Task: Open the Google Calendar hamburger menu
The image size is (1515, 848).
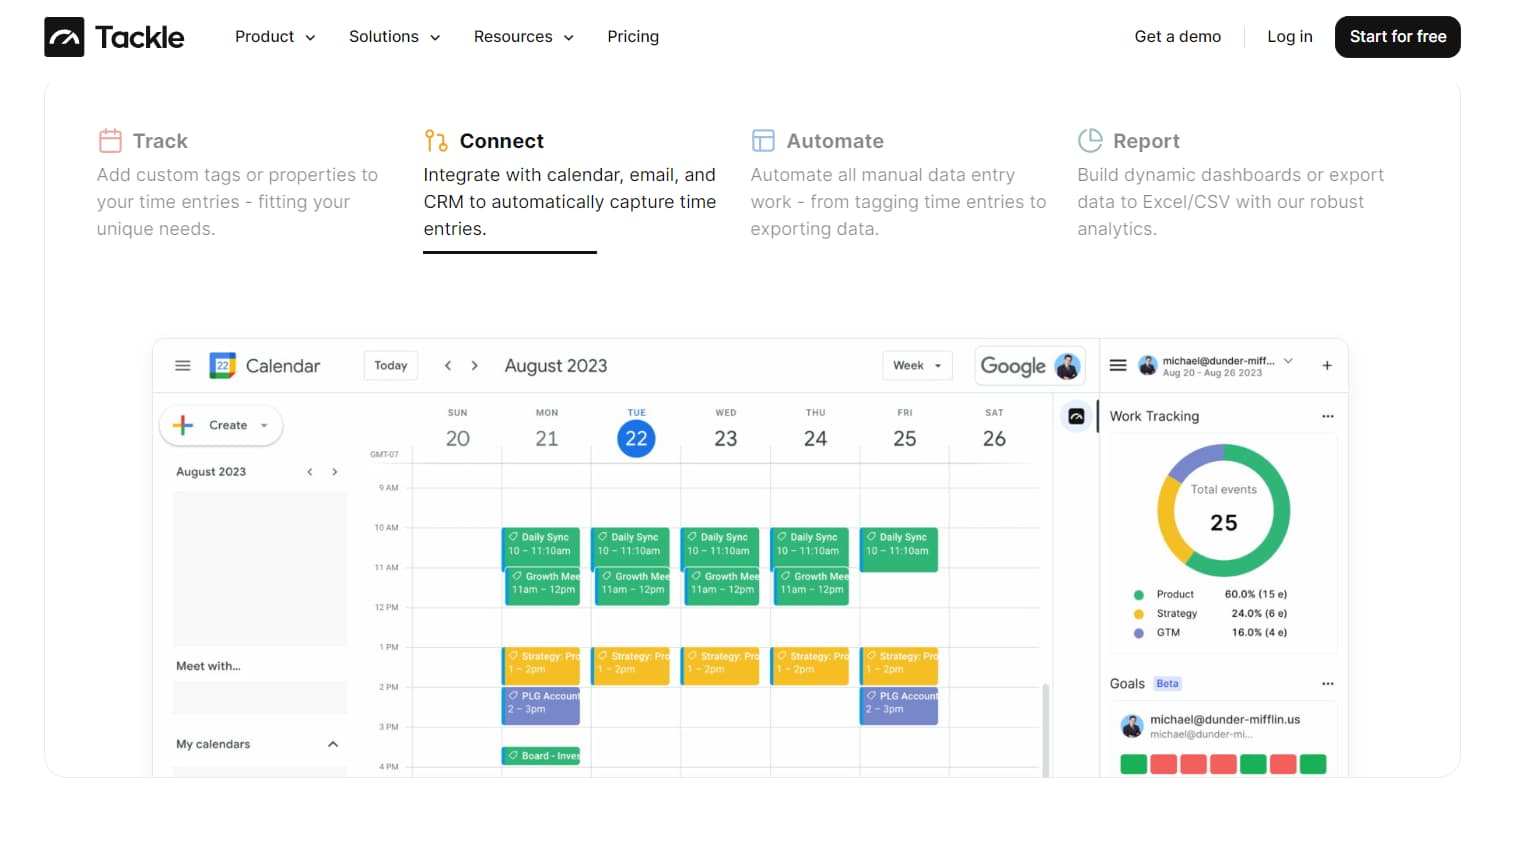Action: point(182,365)
